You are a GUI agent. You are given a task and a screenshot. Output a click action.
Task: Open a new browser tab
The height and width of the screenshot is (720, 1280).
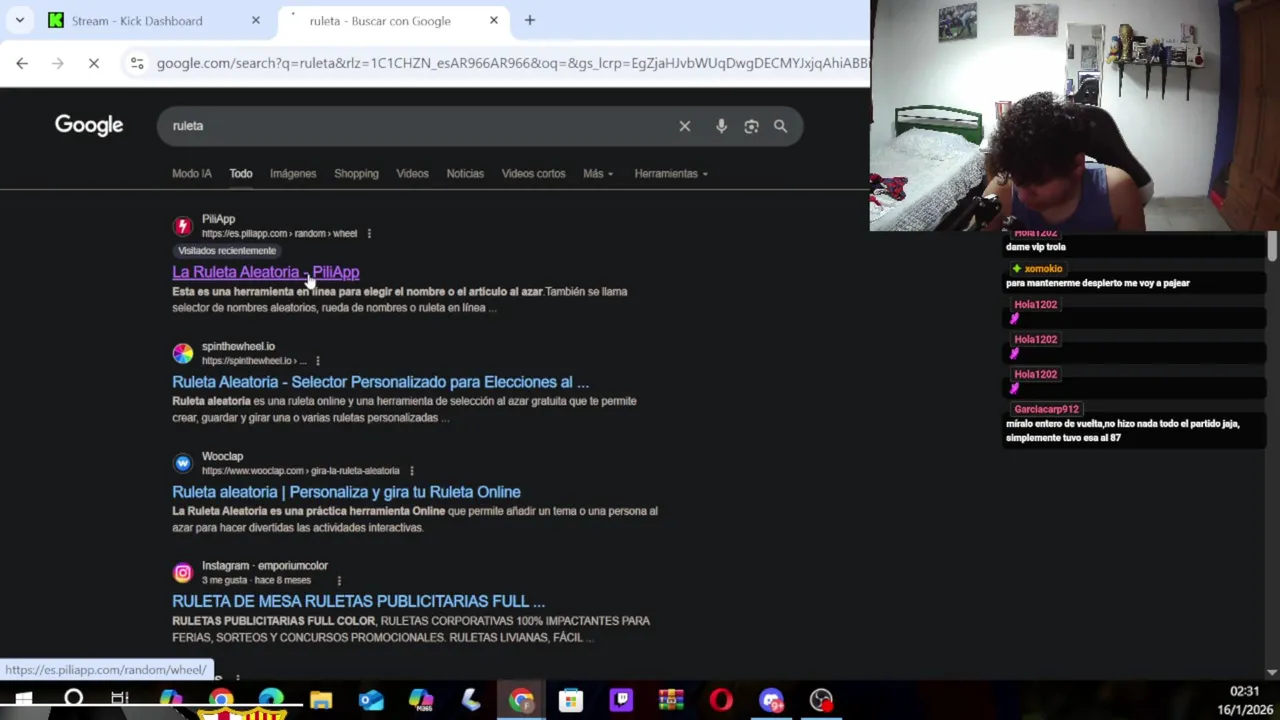click(x=530, y=20)
